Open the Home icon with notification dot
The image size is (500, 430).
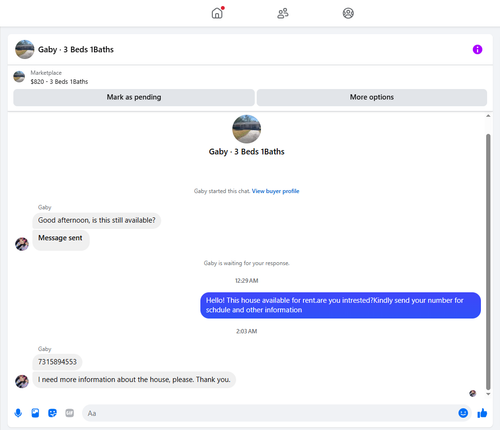click(x=217, y=13)
